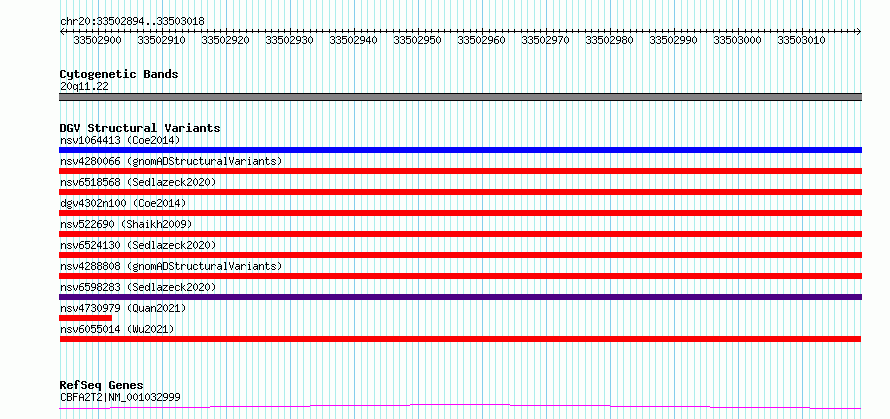Open variant nsv6524130 (Sedlazeck2020) label
This screenshot has height=419, width=890.
point(138,245)
